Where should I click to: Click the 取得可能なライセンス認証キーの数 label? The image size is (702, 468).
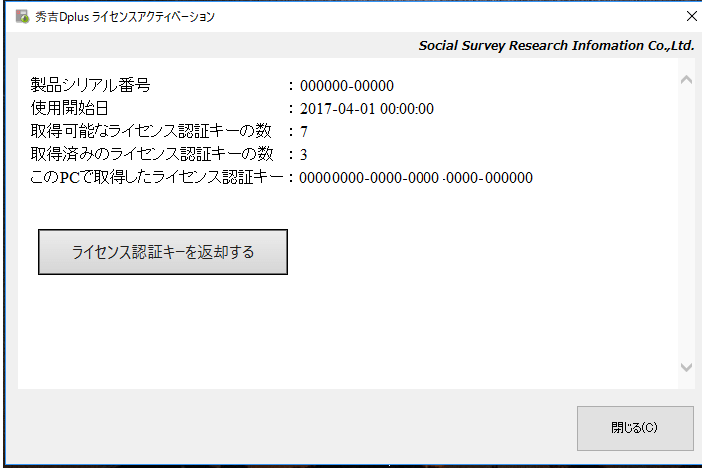(151, 131)
